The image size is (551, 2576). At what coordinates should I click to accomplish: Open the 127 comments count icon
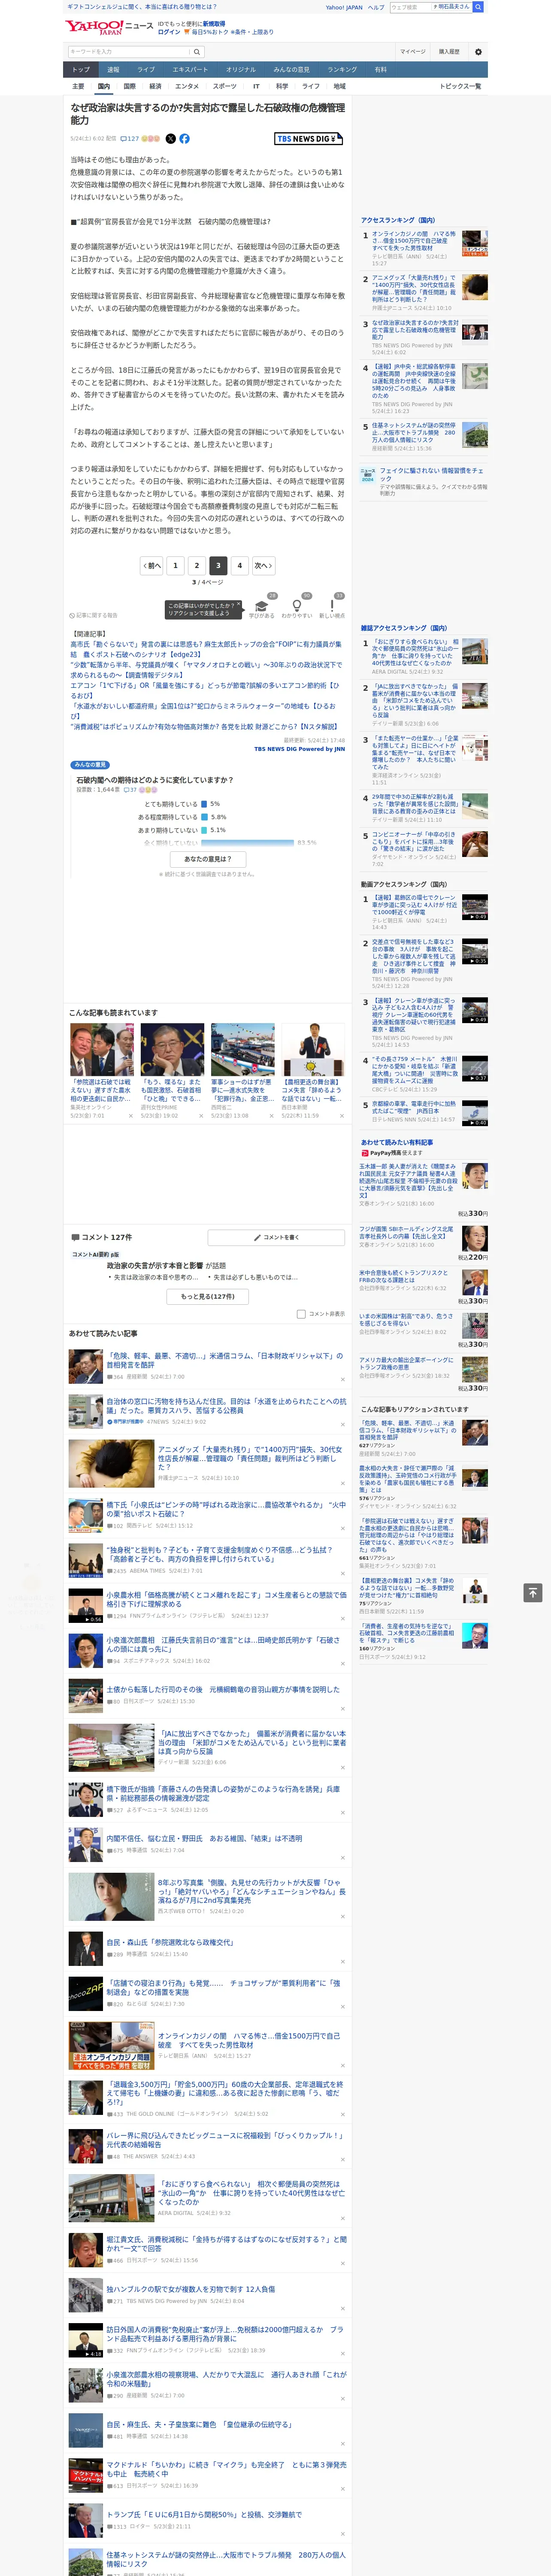[130, 139]
